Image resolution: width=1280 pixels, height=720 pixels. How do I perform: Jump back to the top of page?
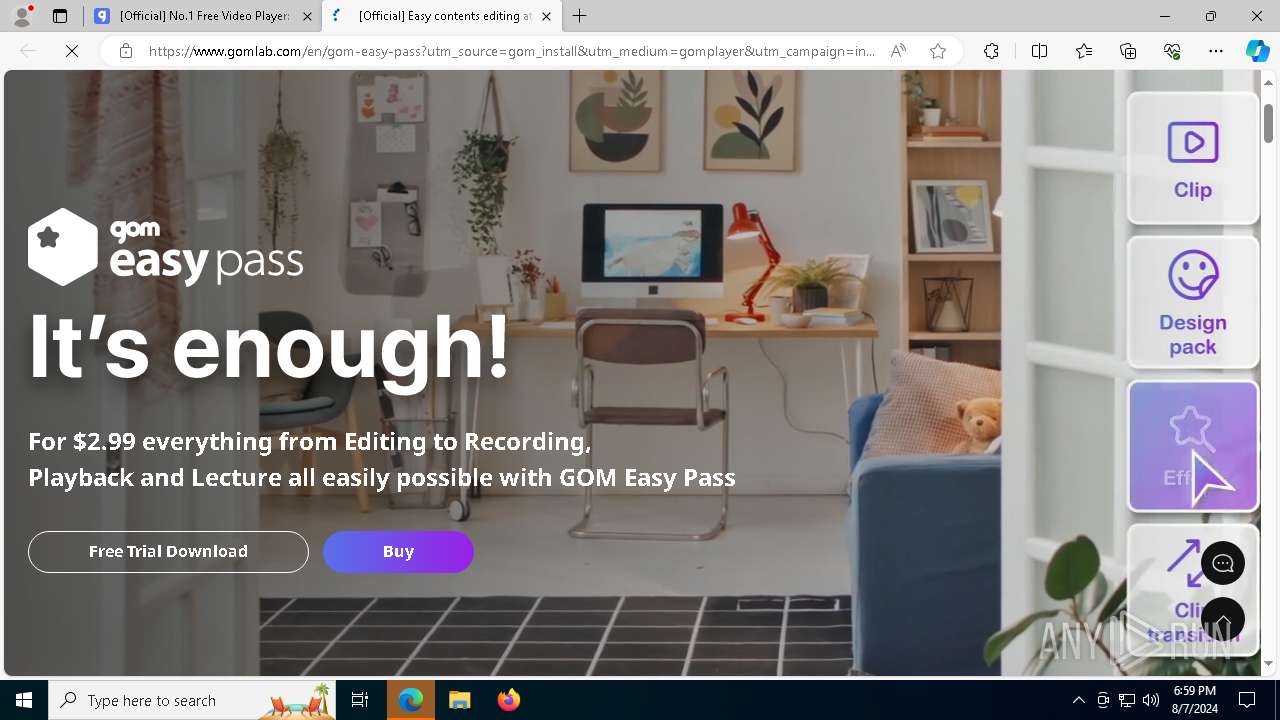click(x=1223, y=620)
